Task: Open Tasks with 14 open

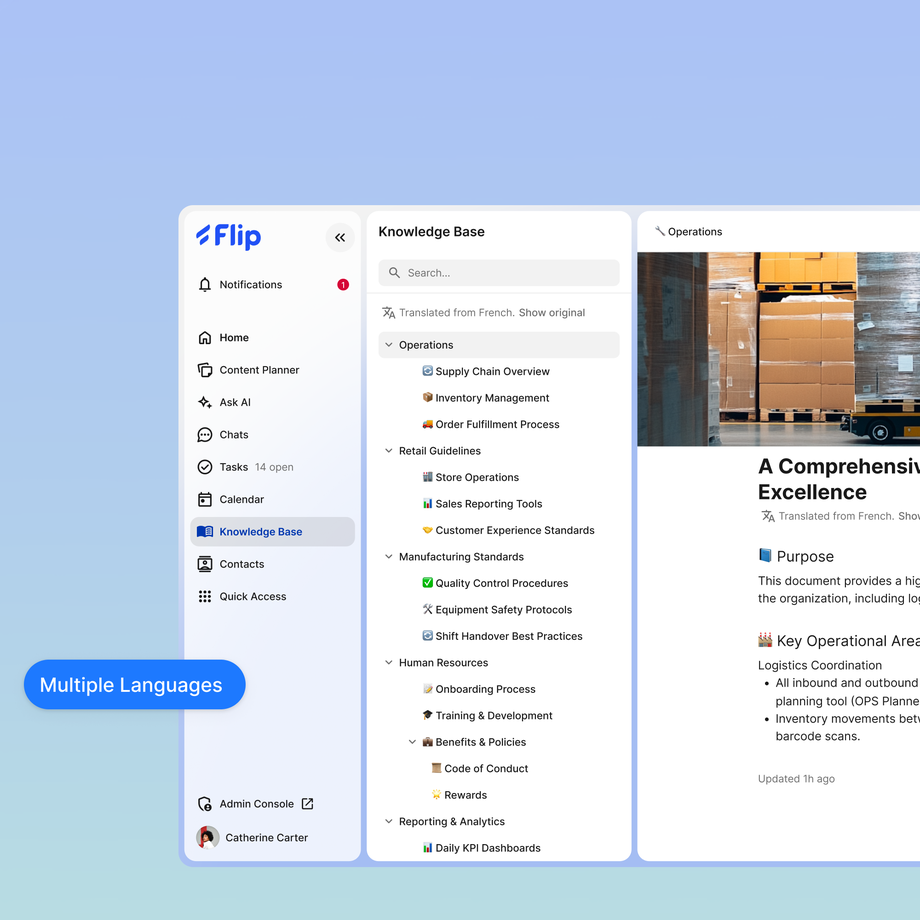Action: 272,467
